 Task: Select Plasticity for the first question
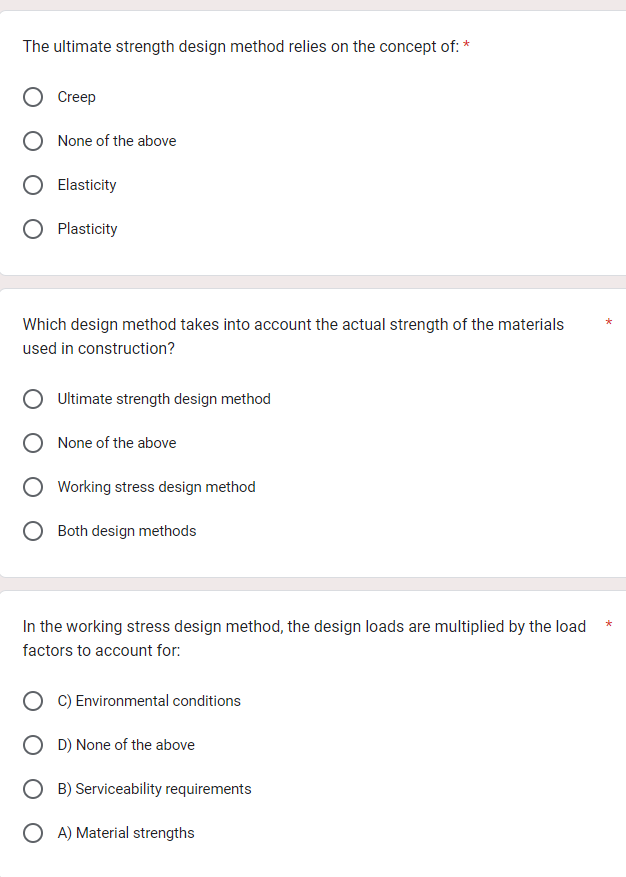pos(33,229)
